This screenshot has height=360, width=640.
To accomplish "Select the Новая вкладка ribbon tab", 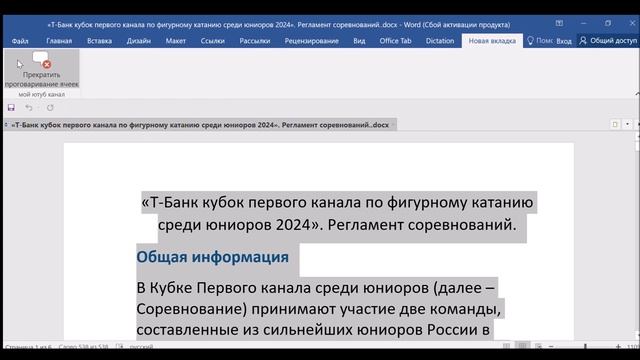I will click(492, 41).
